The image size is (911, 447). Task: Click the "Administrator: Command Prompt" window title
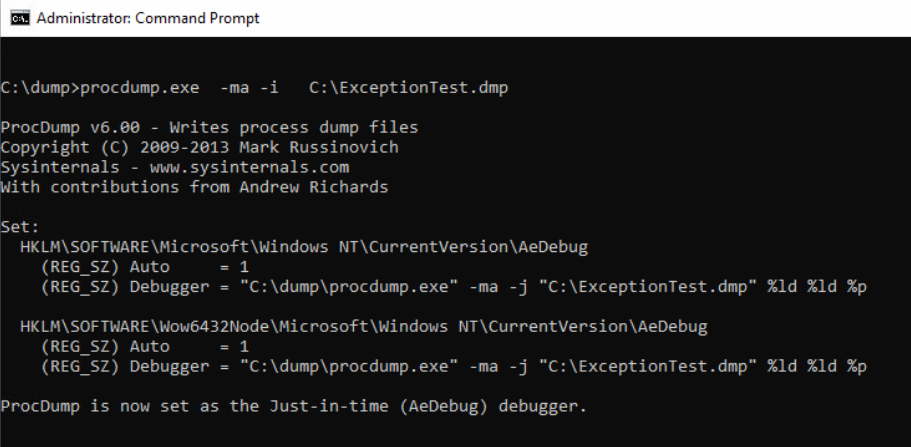coord(148,18)
